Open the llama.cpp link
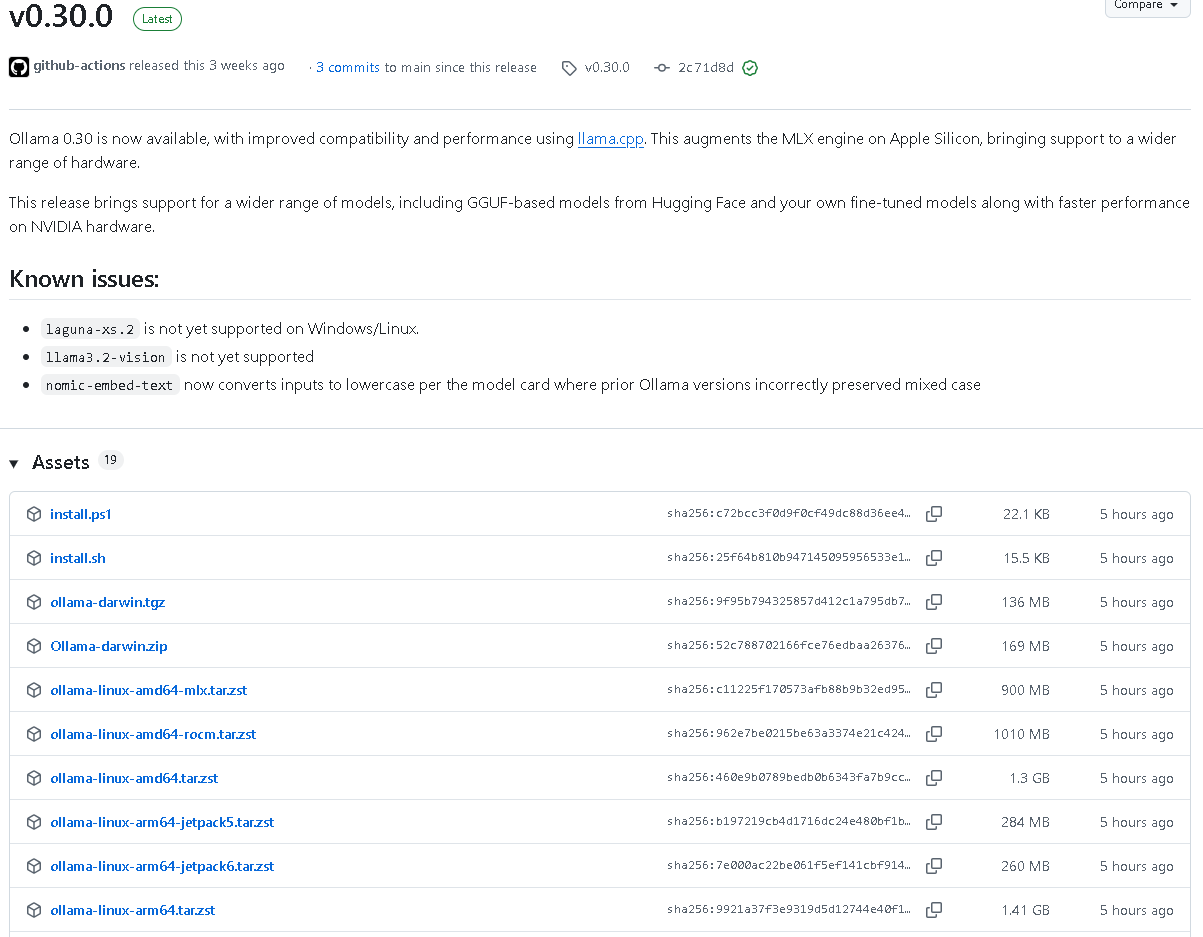Viewport: 1203px width, 937px height. [611, 139]
